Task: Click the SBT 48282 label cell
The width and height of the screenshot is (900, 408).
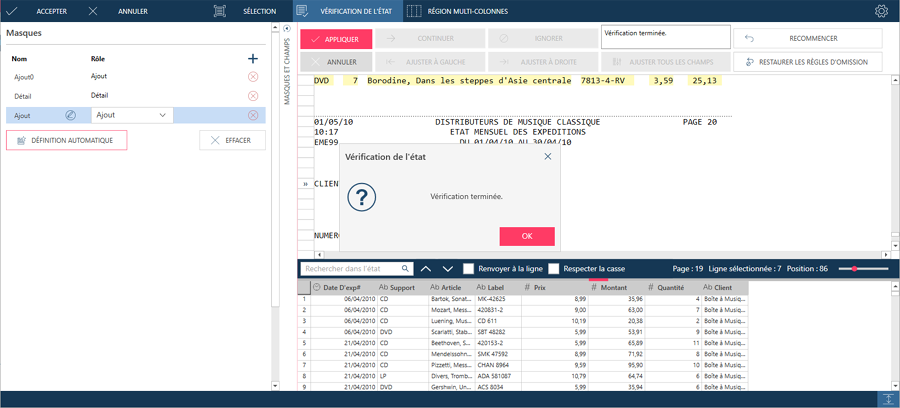Action: [498, 331]
